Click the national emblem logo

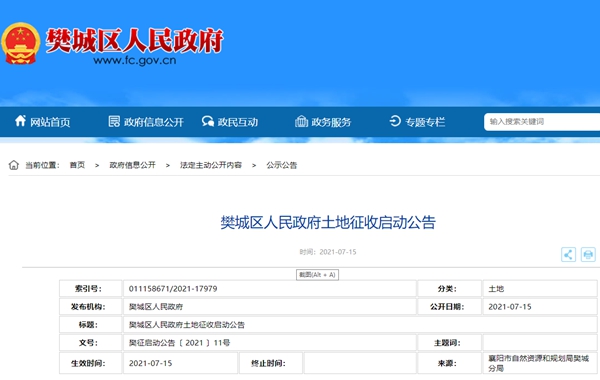(x=21, y=43)
